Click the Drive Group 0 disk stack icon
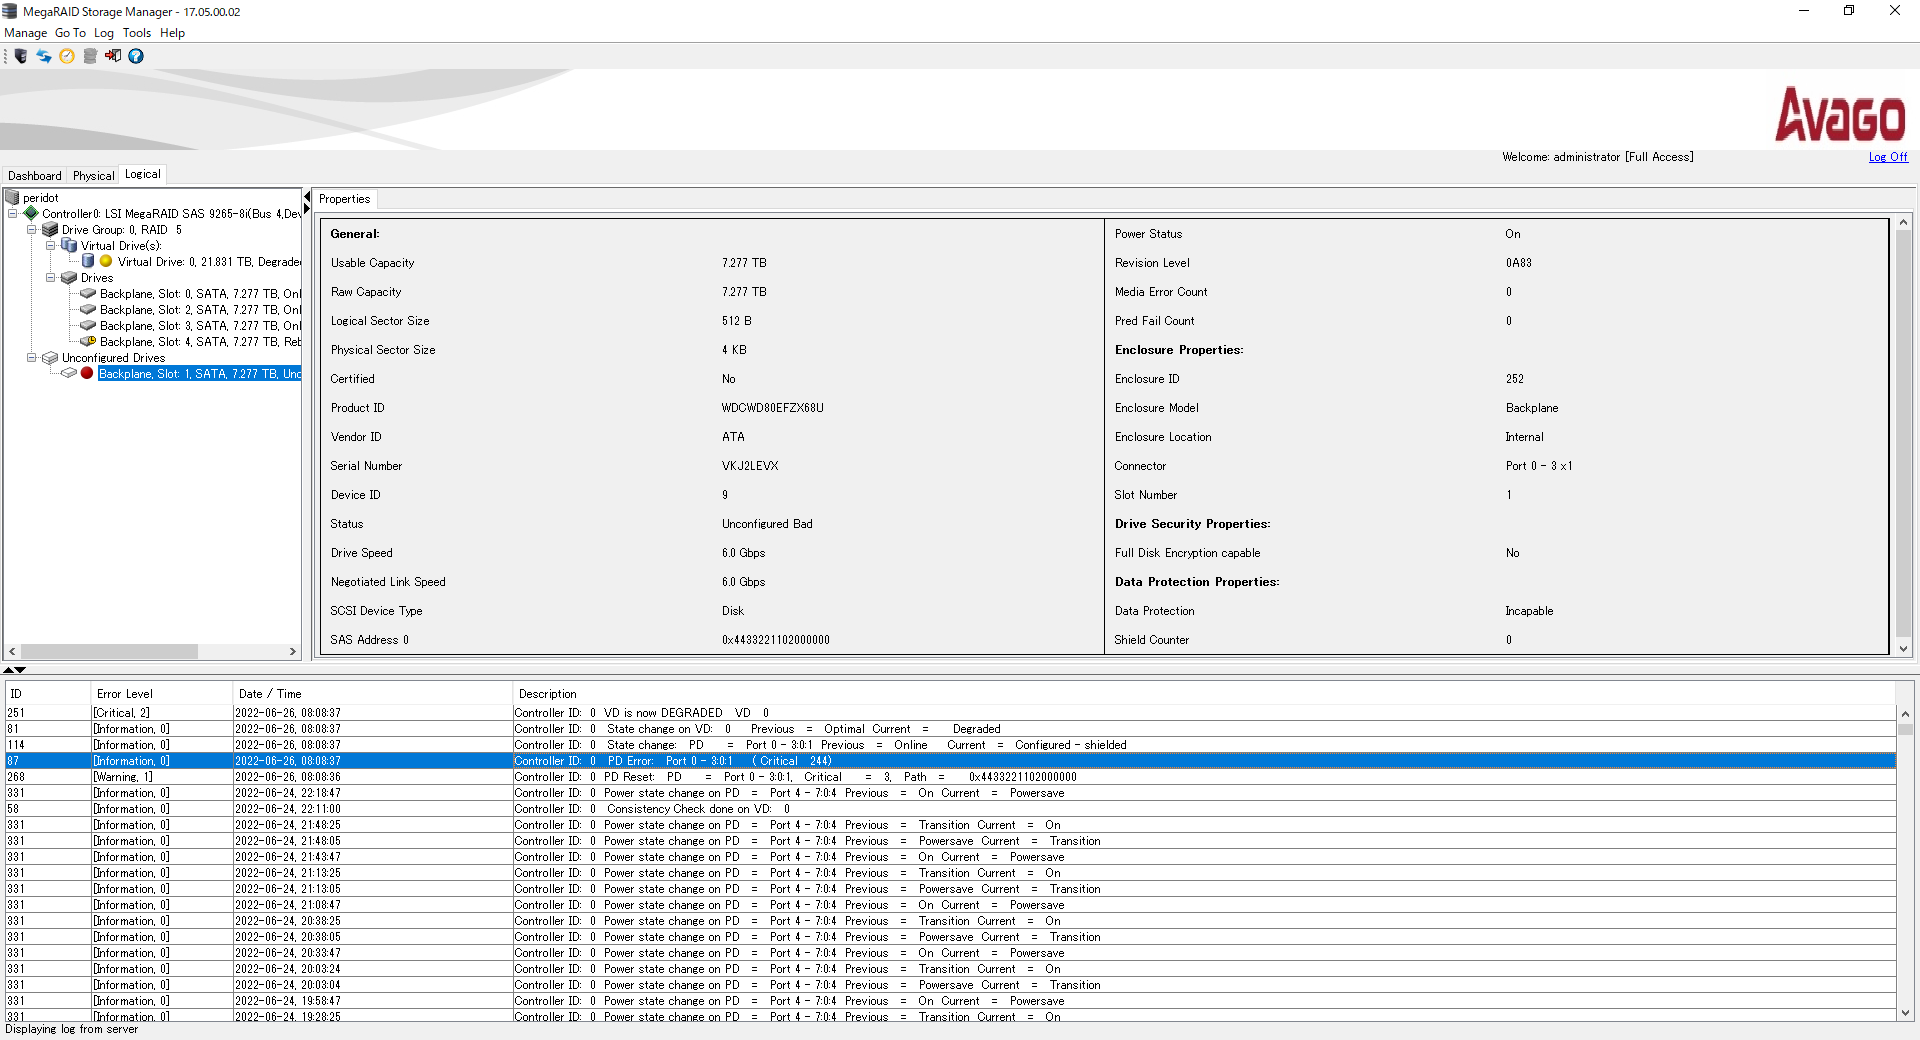Image resolution: width=1920 pixels, height=1040 pixels. tap(50, 230)
